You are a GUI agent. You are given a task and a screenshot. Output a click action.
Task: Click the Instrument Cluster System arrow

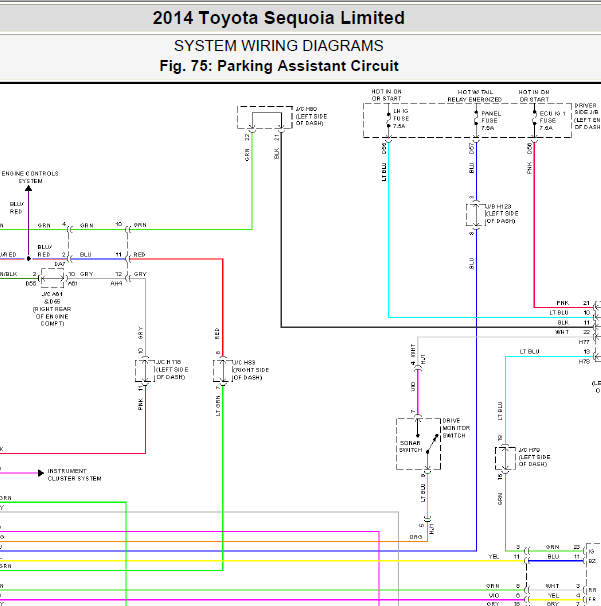(x=41, y=473)
